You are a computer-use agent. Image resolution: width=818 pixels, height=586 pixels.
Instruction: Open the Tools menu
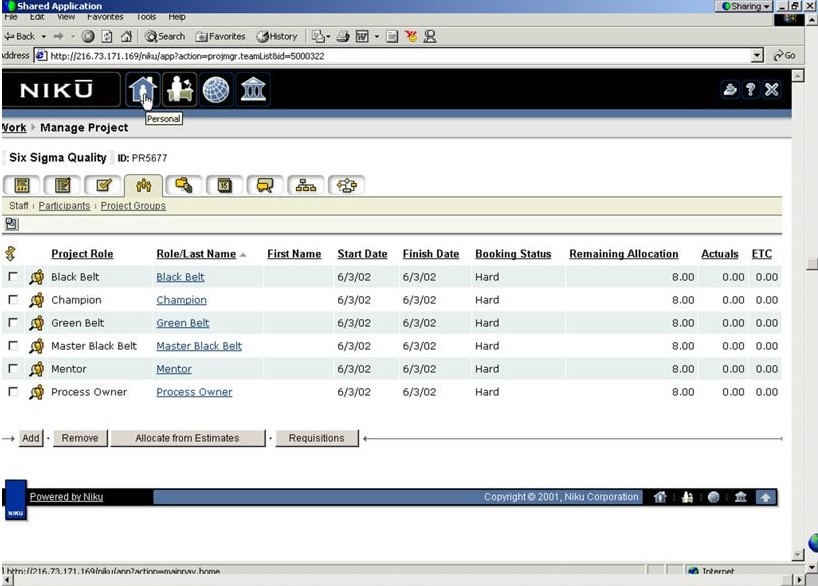146,17
